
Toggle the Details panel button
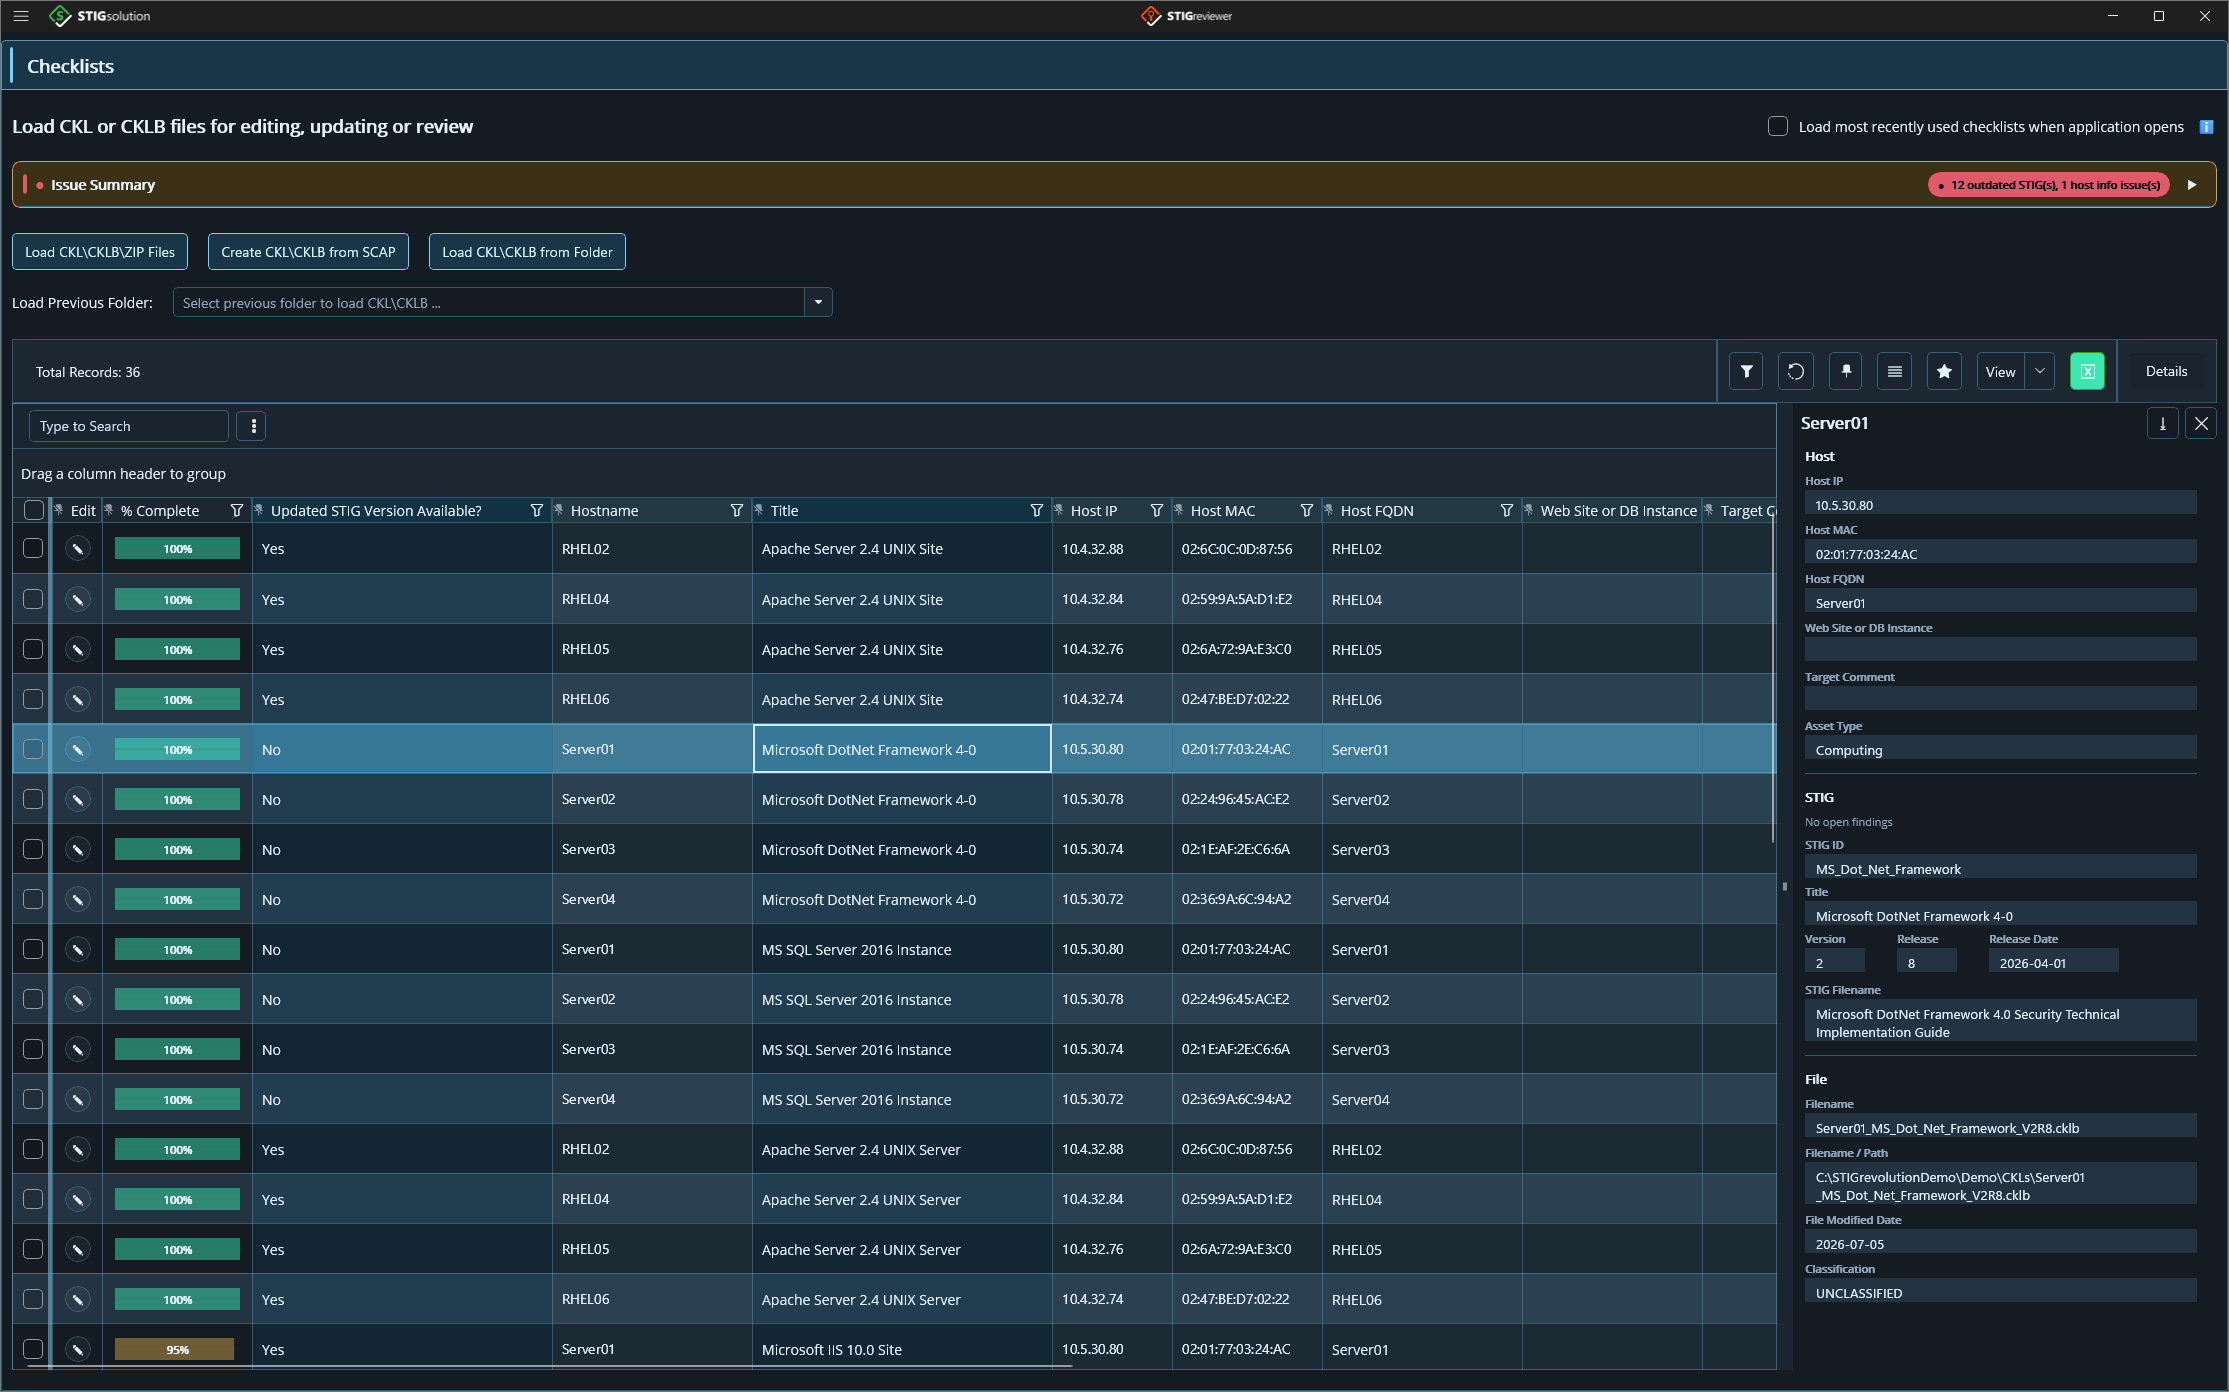tap(2166, 371)
